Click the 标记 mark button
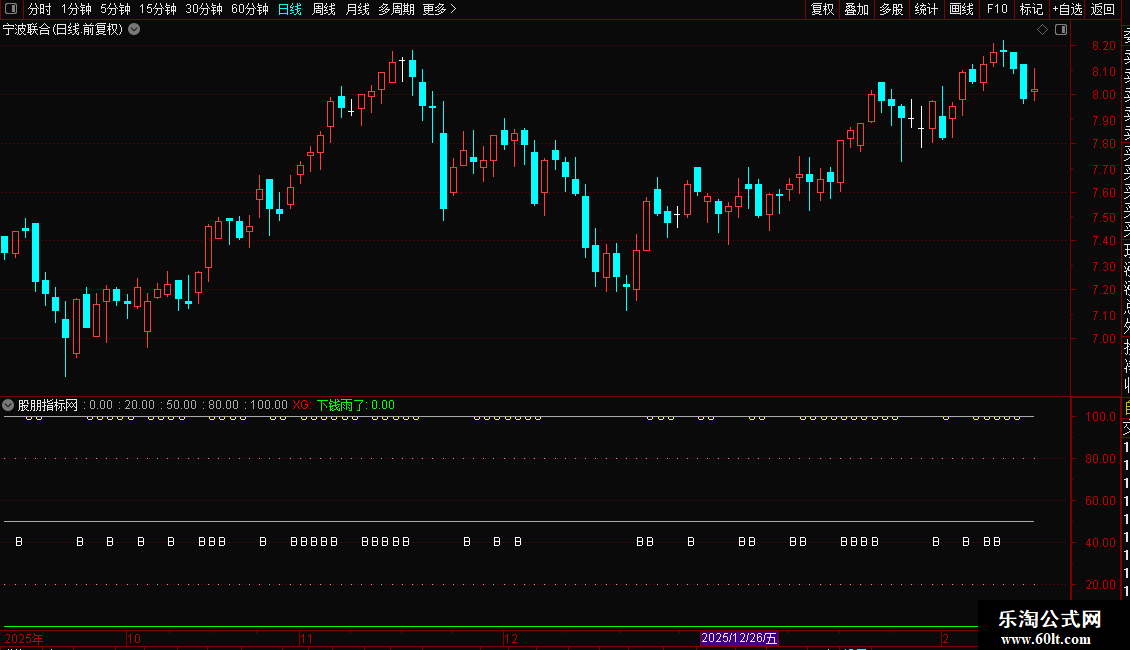This screenshot has height=650, width=1130. (1031, 9)
